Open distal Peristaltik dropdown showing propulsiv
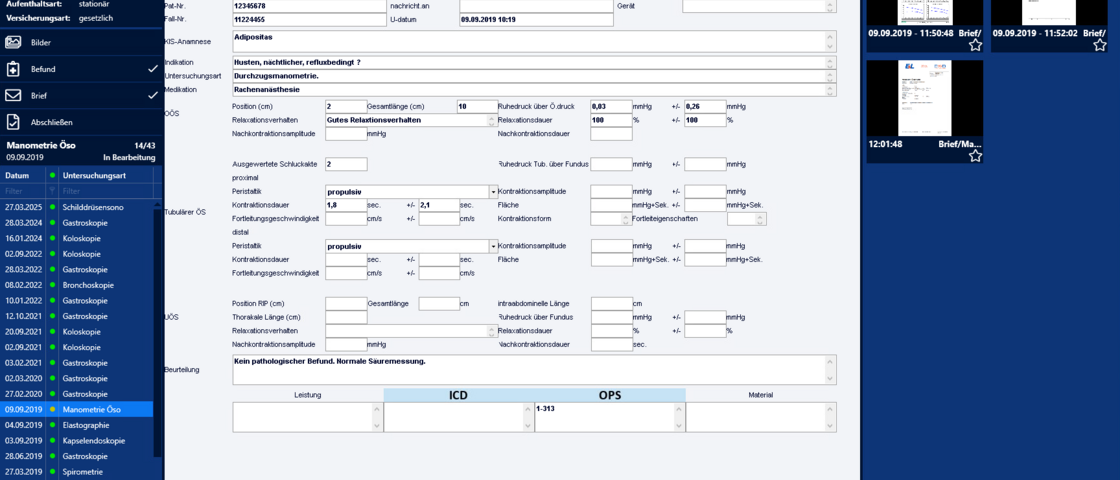Screen dimensions: 1120x480 (x=494, y=246)
